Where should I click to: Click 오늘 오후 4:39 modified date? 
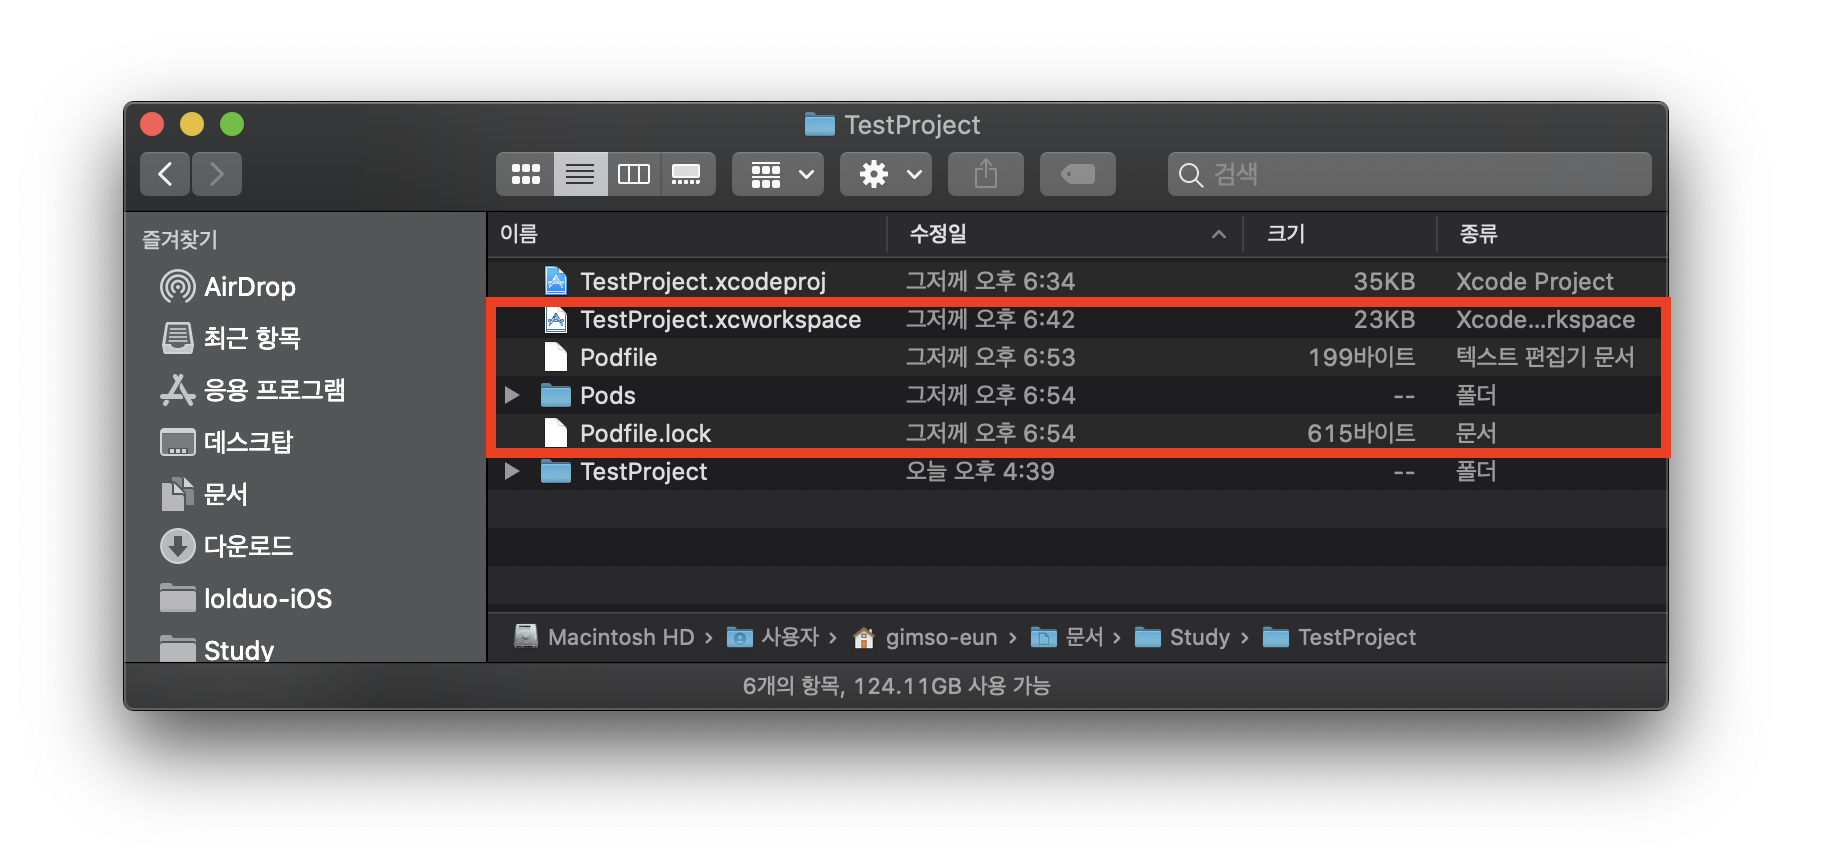point(980,472)
